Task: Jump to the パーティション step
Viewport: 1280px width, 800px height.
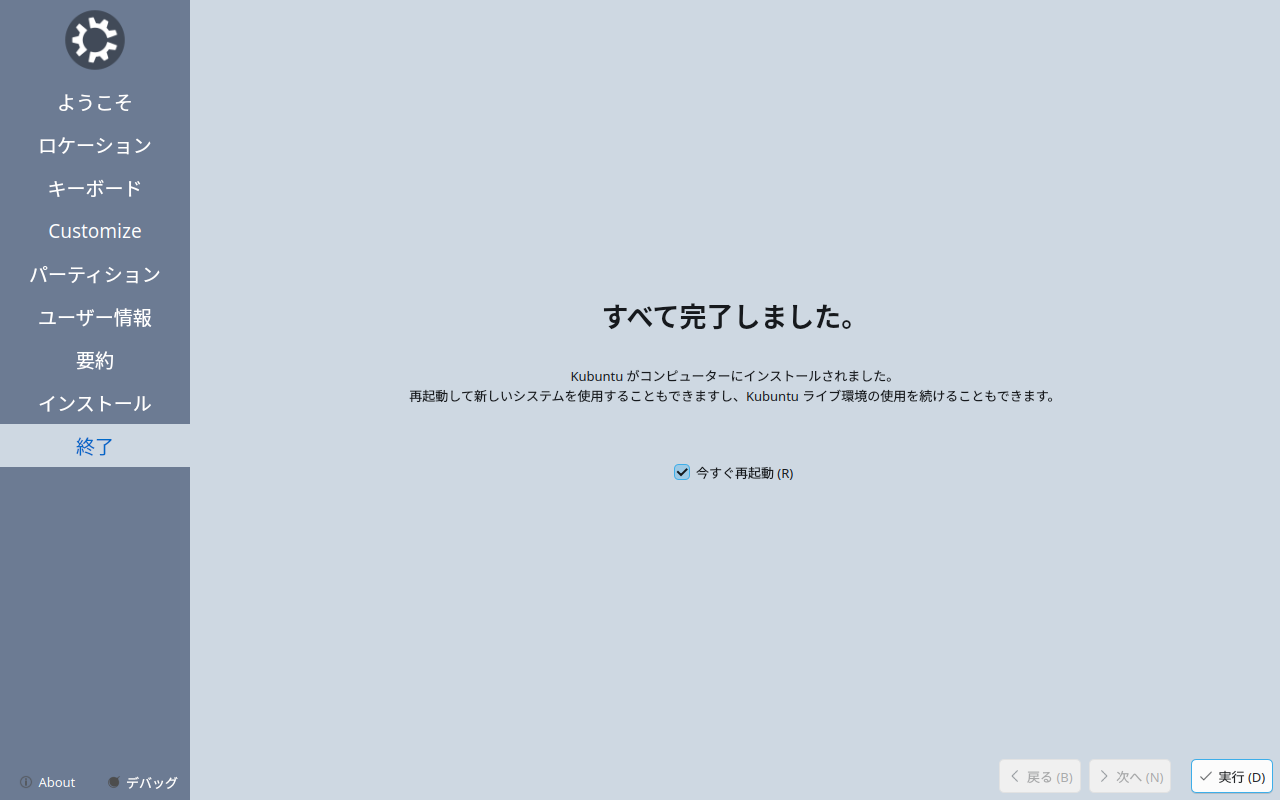Action: [x=95, y=274]
